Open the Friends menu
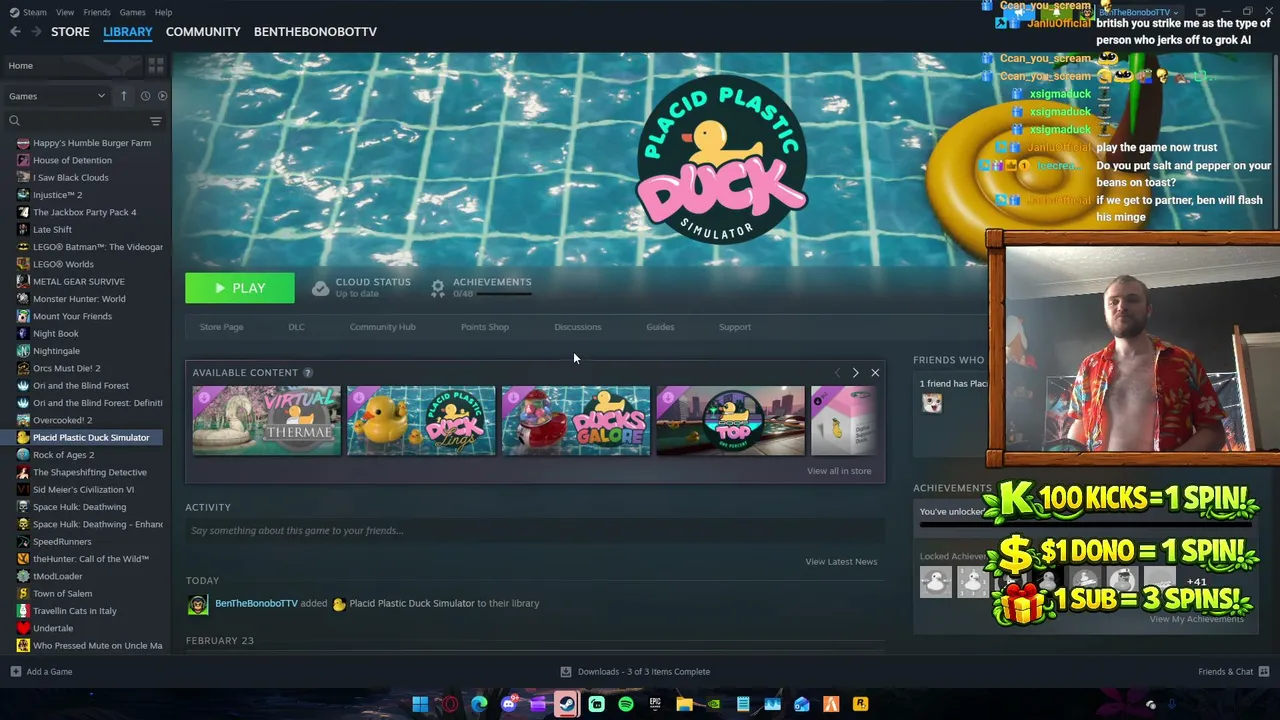Image resolution: width=1280 pixels, height=720 pixels. coord(97,12)
